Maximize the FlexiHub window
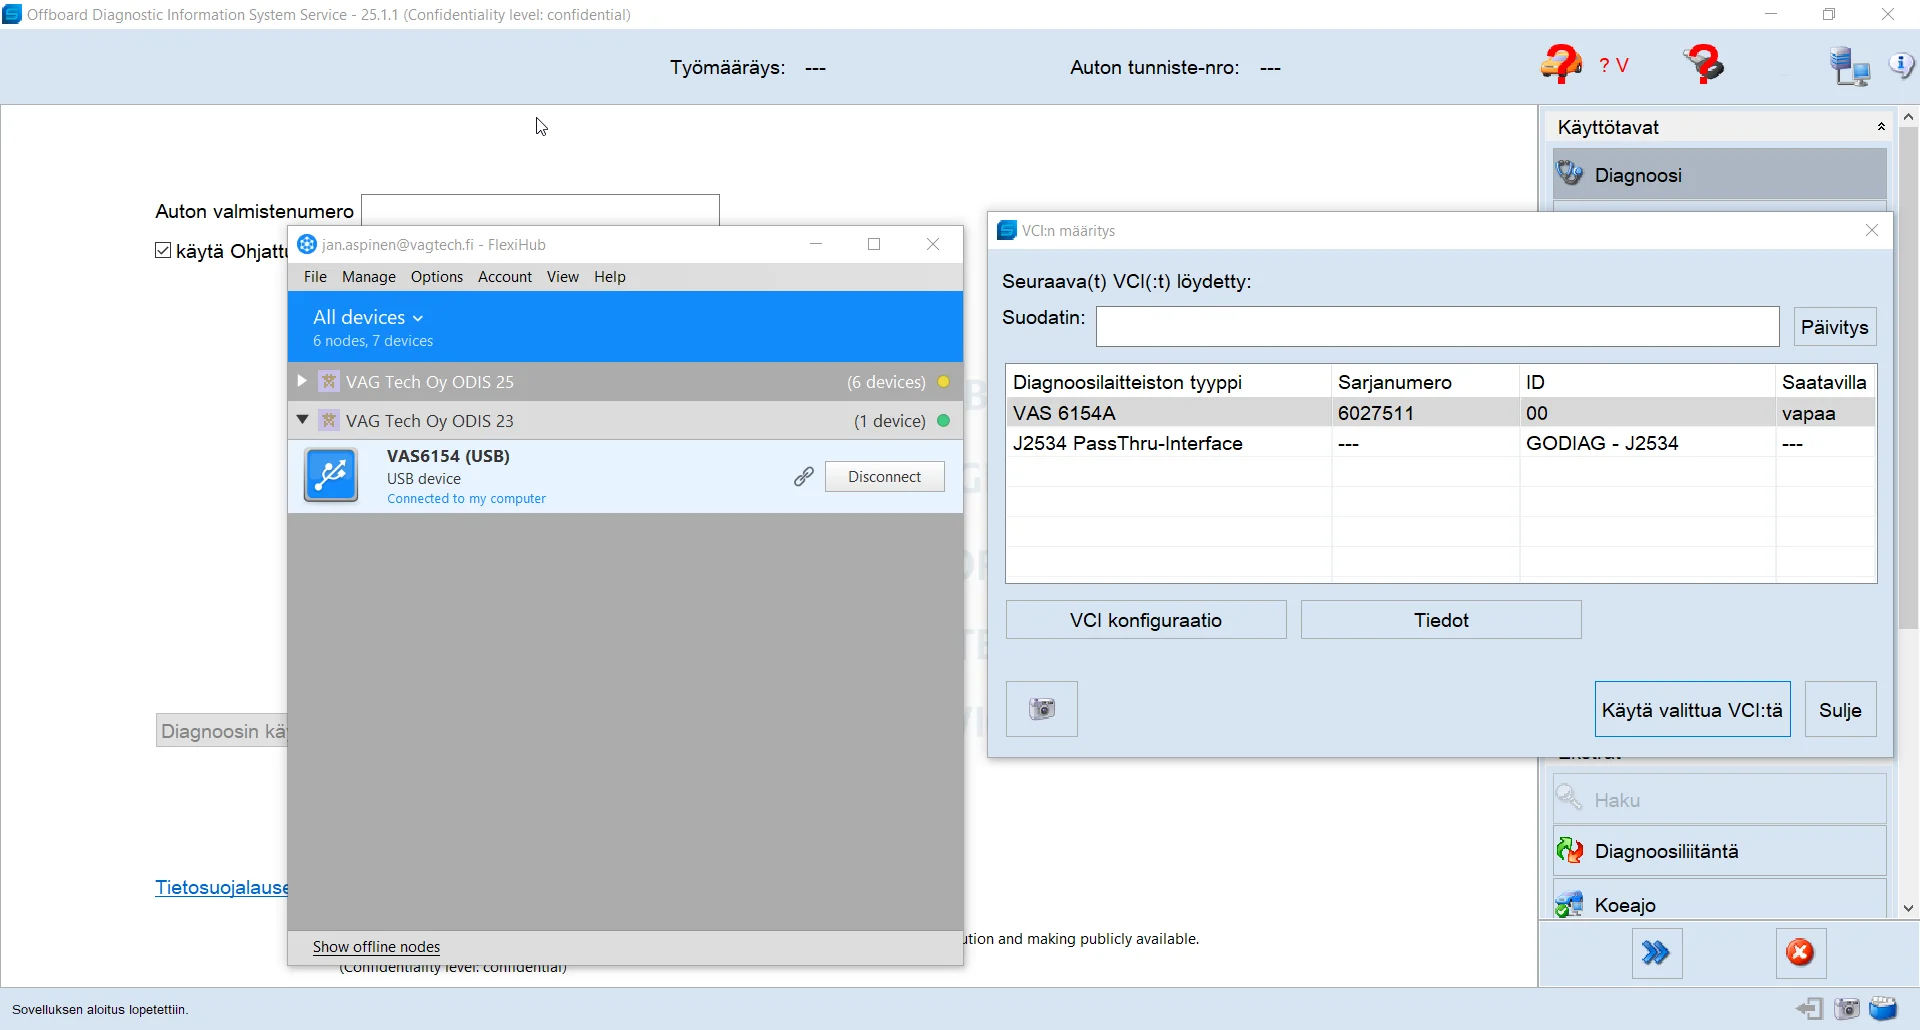This screenshot has width=1920, height=1030. click(x=874, y=244)
